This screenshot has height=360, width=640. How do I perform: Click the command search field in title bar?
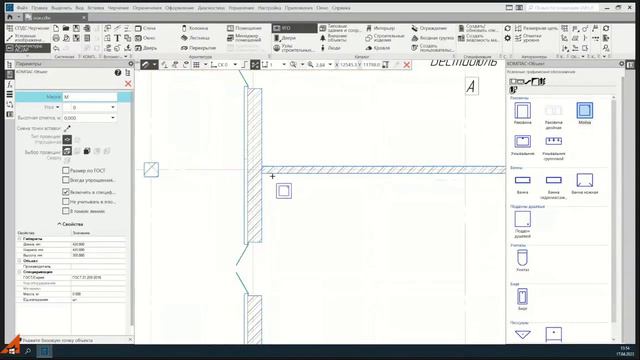(562, 8)
